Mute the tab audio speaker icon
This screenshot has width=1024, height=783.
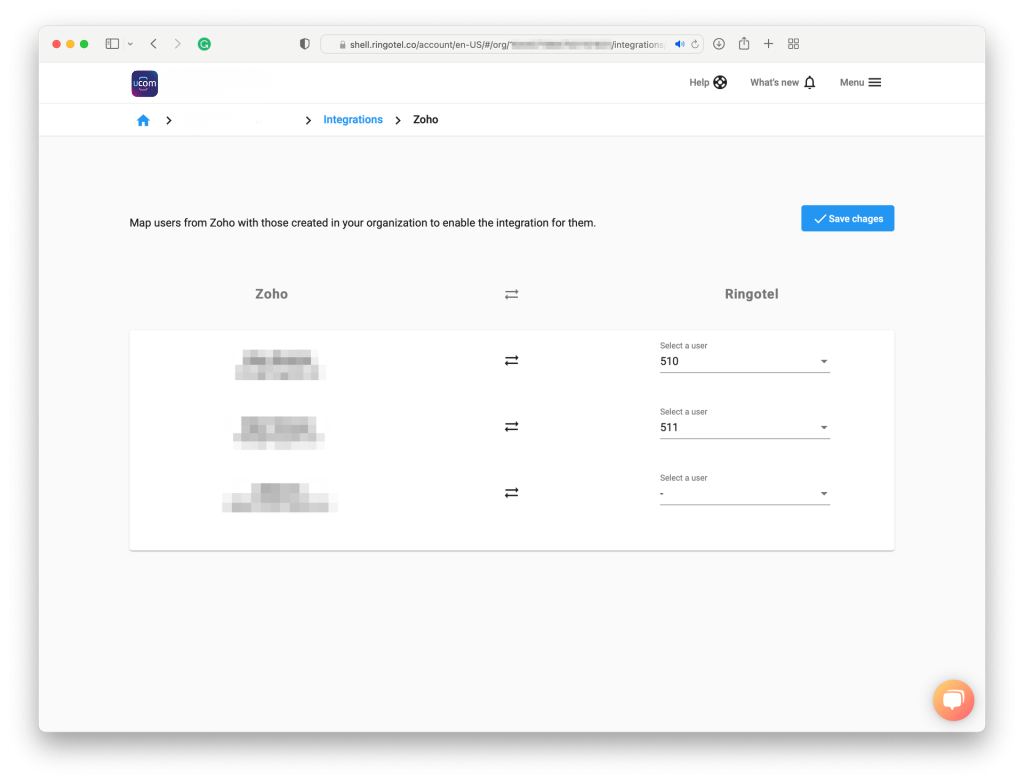(x=680, y=44)
